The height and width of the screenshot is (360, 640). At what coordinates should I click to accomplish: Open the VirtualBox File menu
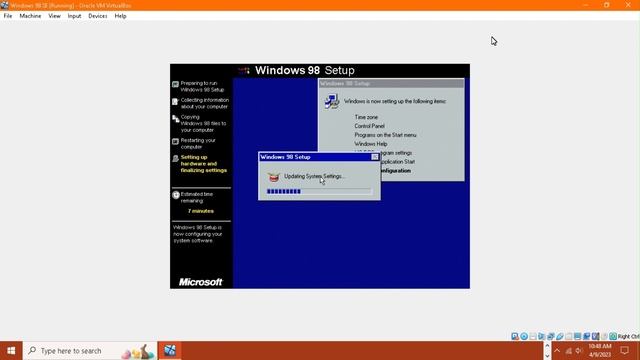tap(8, 16)
